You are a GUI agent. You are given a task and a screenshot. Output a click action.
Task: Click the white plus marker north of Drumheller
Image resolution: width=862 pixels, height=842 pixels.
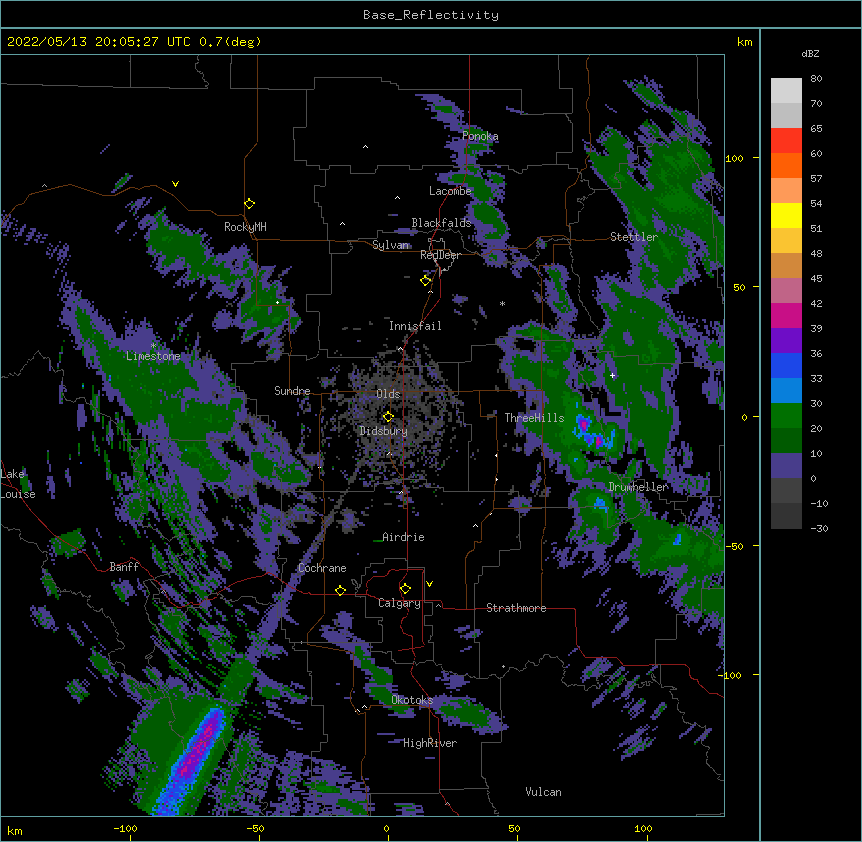pyautogui.click(x=612, y=375)
